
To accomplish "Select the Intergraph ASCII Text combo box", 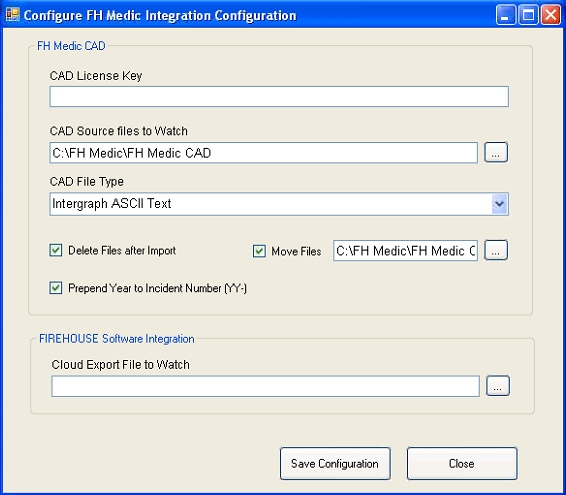I will point(279,204).
